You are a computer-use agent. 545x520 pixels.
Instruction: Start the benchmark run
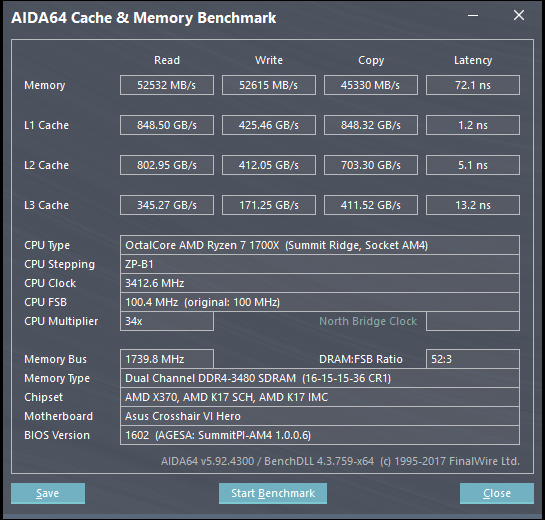point(273,493)
